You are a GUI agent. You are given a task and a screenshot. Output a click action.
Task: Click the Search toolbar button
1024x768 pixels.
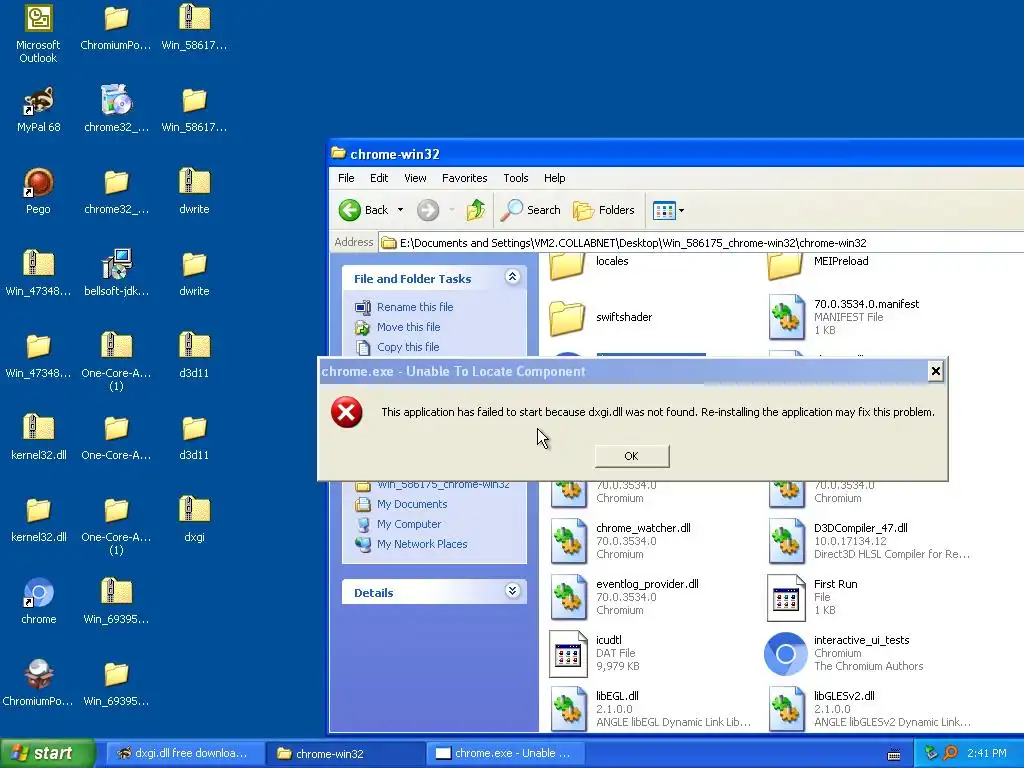(x=530, y=210)
